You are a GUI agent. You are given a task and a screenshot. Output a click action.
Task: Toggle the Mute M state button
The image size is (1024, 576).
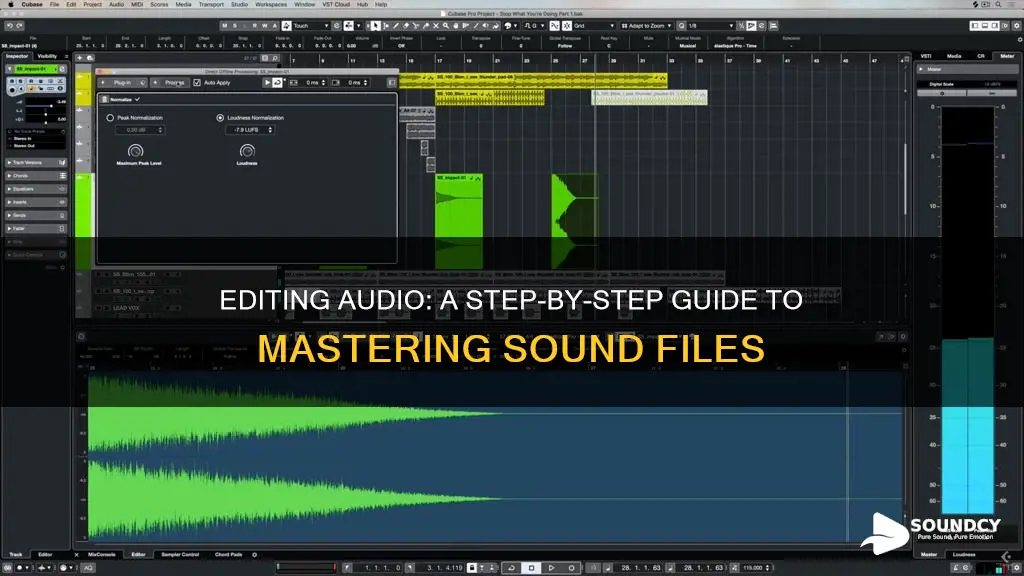(x=225, y=25)
